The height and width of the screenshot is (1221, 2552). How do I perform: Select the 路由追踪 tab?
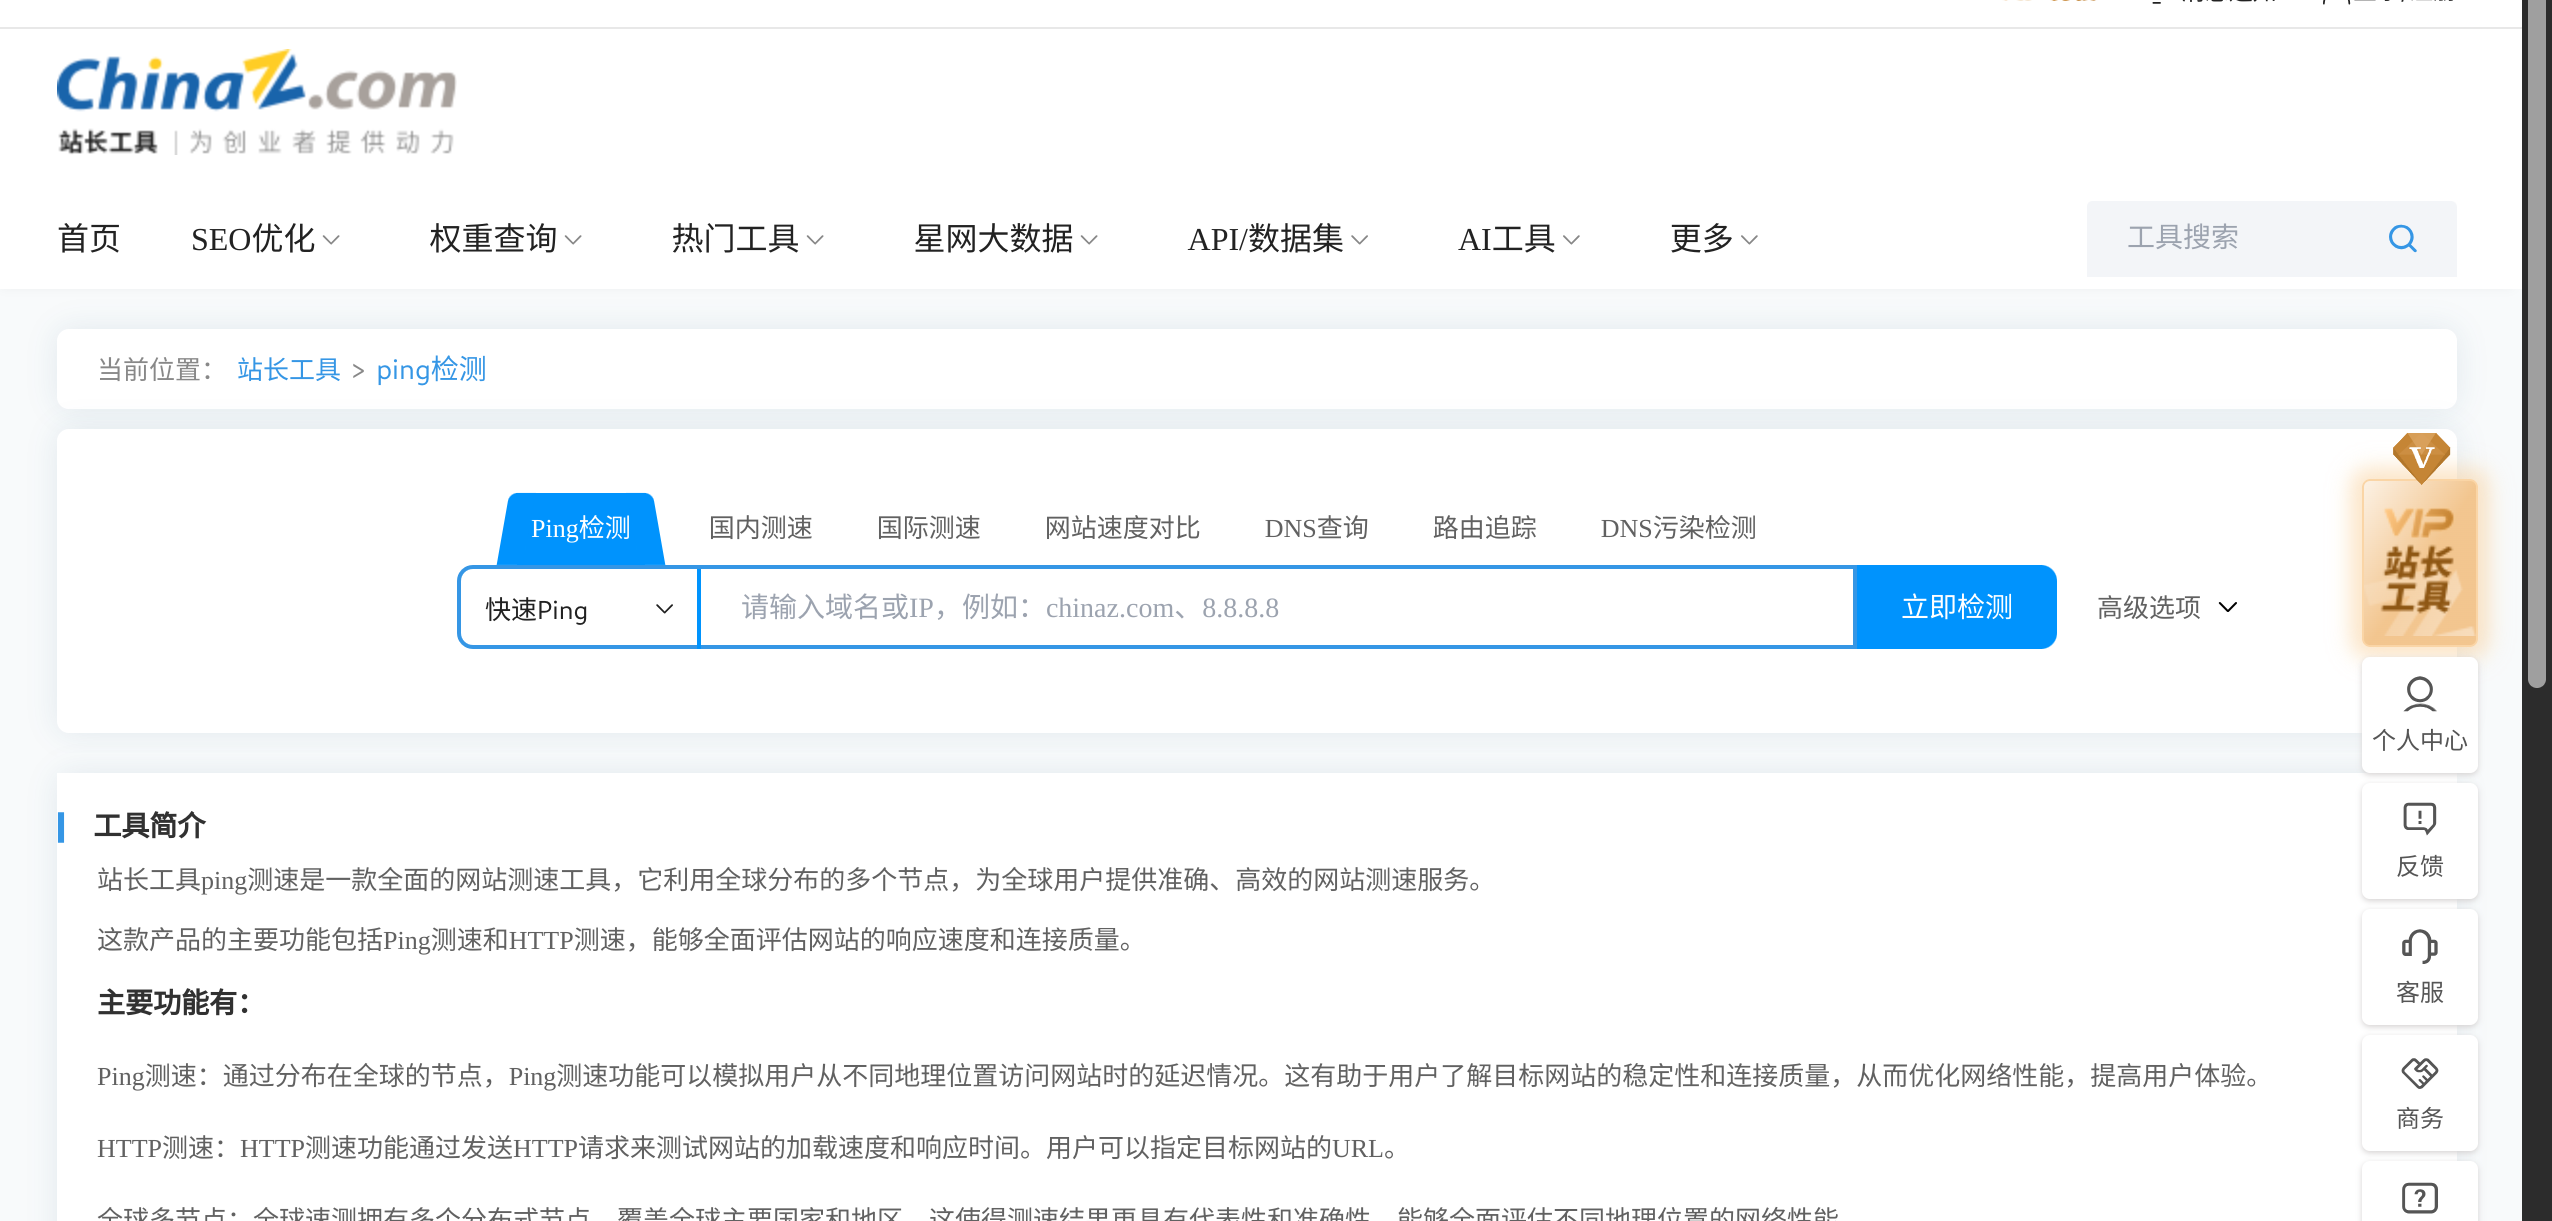click(x=1484, y=528)
